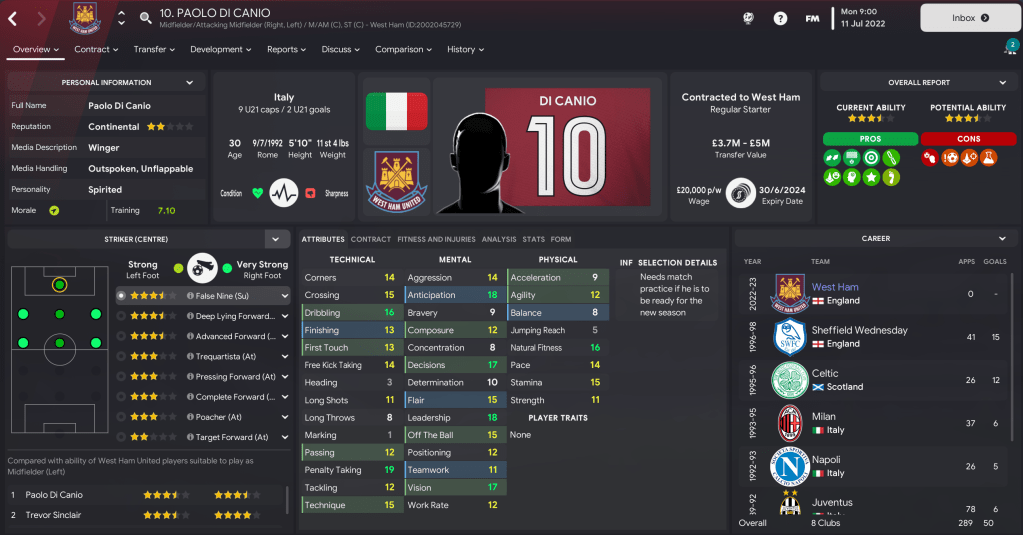Click the heart condition icon
Viewport: 1023px width, 535px height.
click(258, 193)
